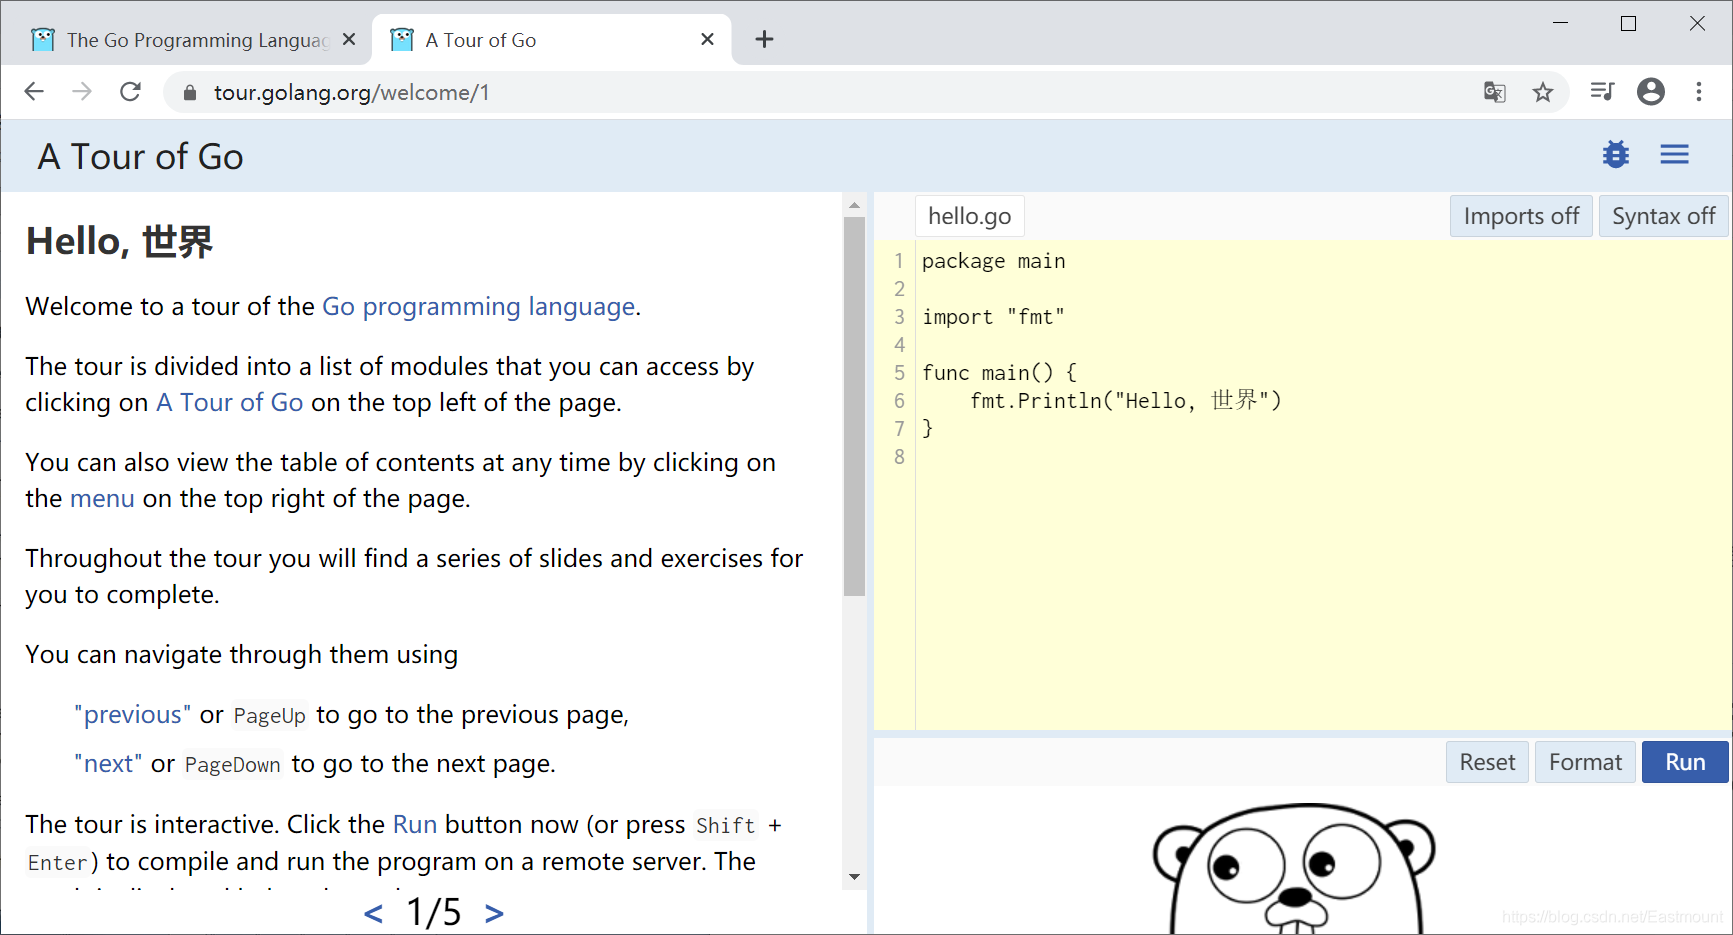Click the A Tour of Go inline link
1733x935 pixels.
pos(230,402)
